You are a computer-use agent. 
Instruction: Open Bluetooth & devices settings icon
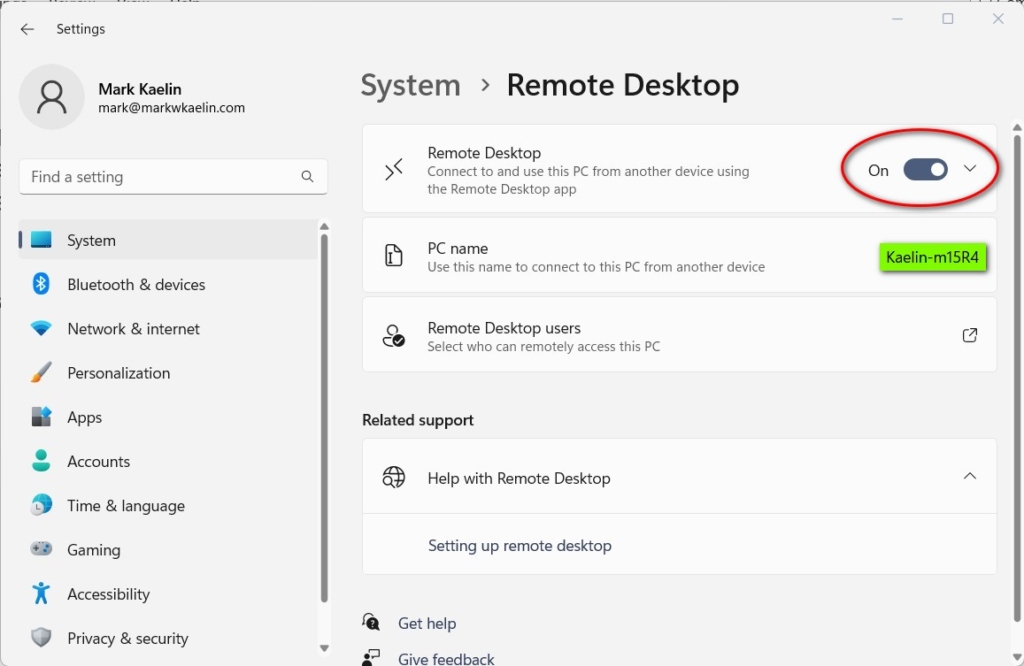(38, 284)
